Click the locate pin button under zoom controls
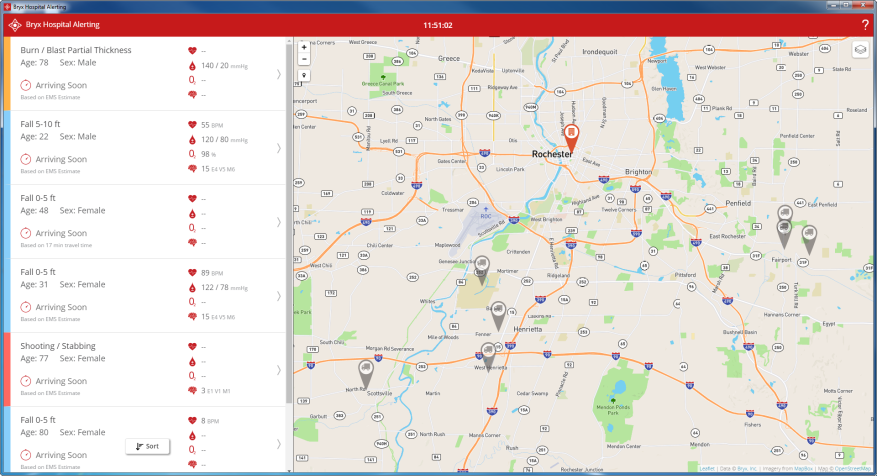 [303, 75]
